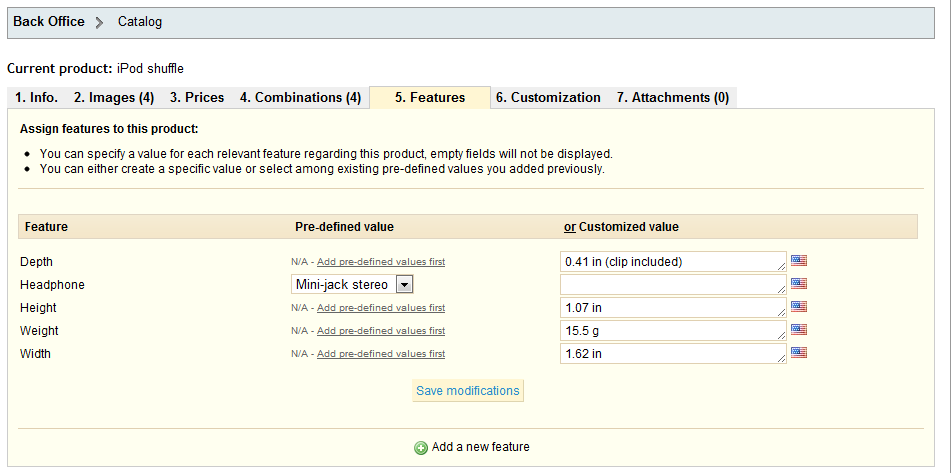Focus the Weight customized value field
The height and width of the screenshot is (473, 951).
click(x=673, y=330)
